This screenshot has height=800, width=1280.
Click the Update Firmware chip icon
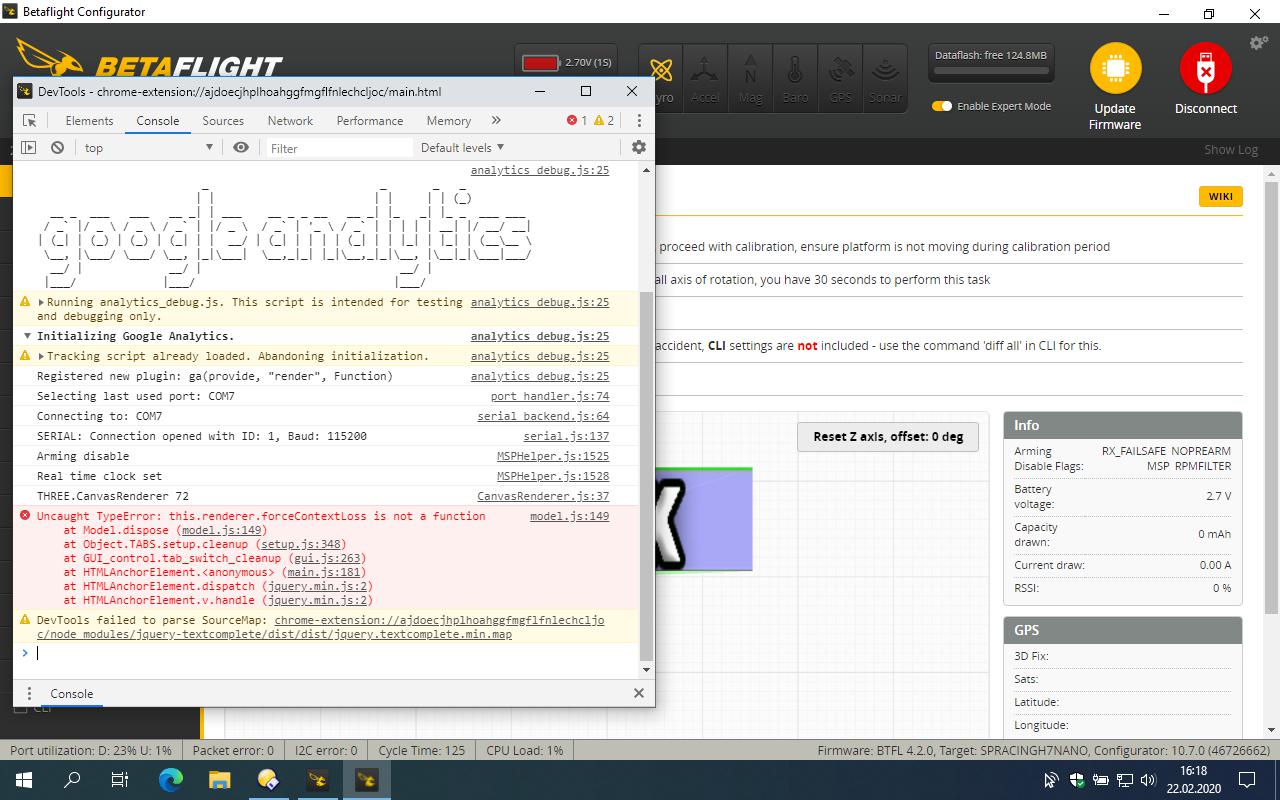pyautogui.click(x=1115, y=69)
